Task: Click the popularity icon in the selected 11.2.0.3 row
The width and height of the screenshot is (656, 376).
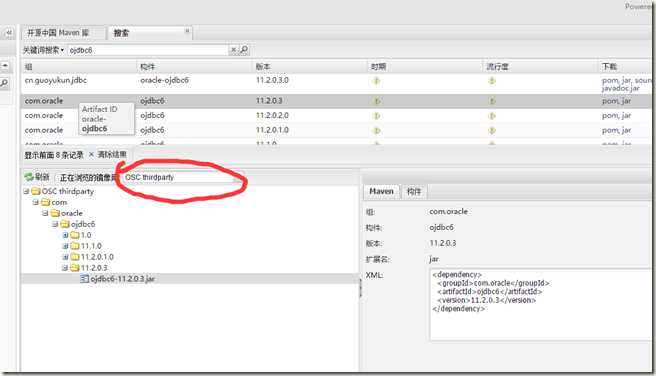Action: [492, 101]
